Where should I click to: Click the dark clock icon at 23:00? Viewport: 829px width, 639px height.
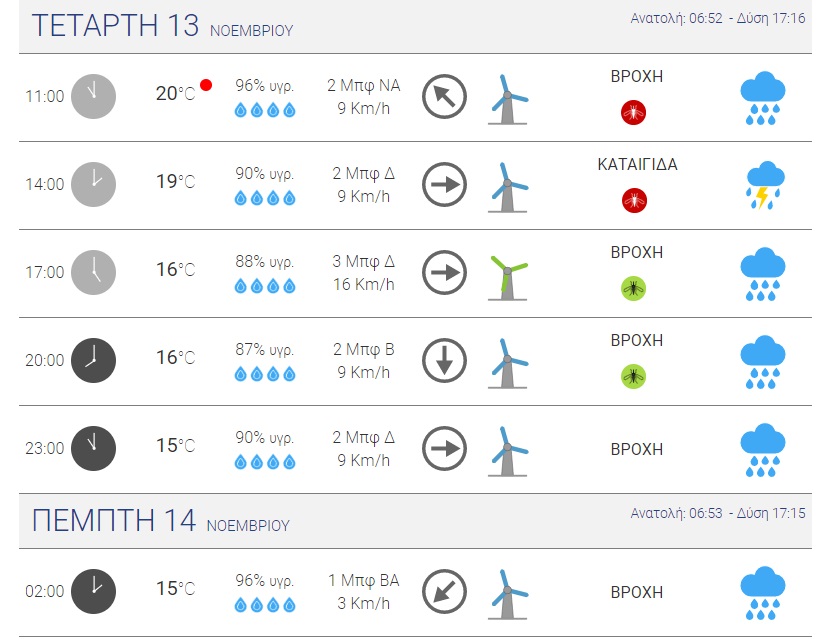94,448
